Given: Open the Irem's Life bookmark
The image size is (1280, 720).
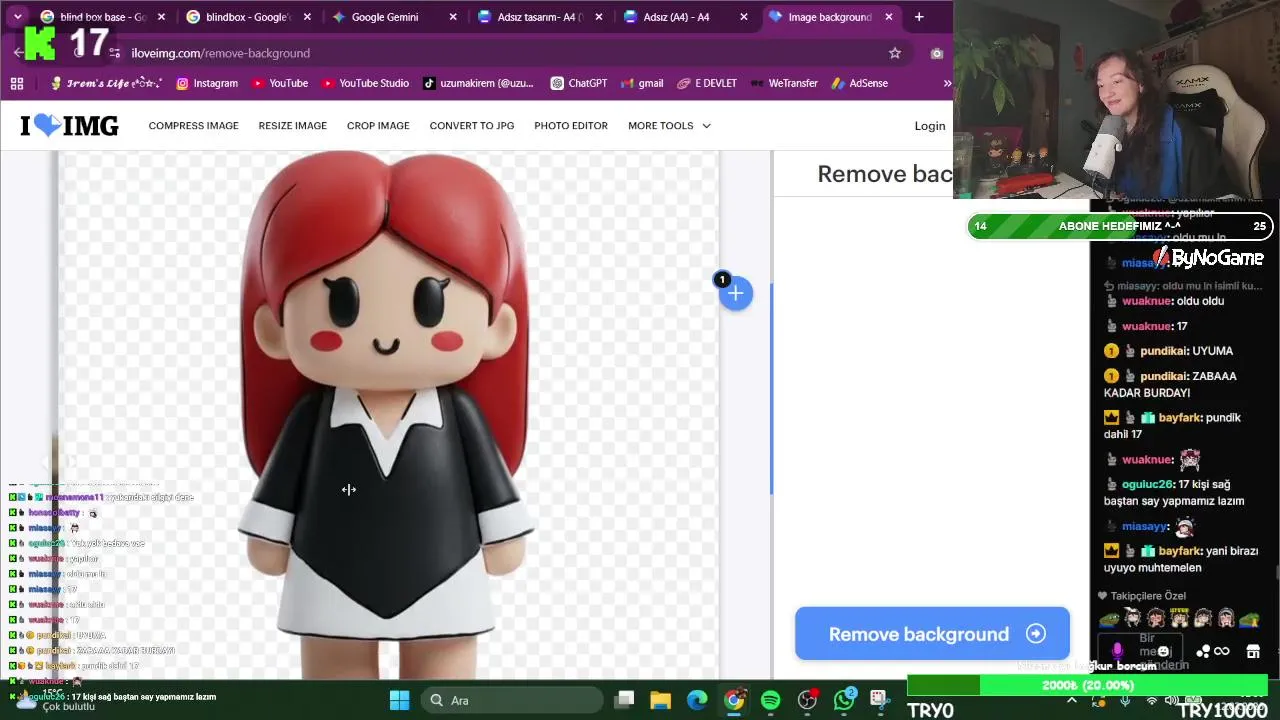Looking at the screenshot, I should pos(106,83).
